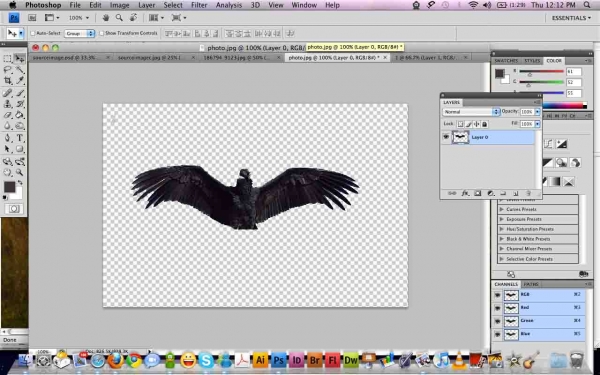This screenshot has height=375, width=600.
Task: Select the Blue channel row
Action: tap(539, 334)
